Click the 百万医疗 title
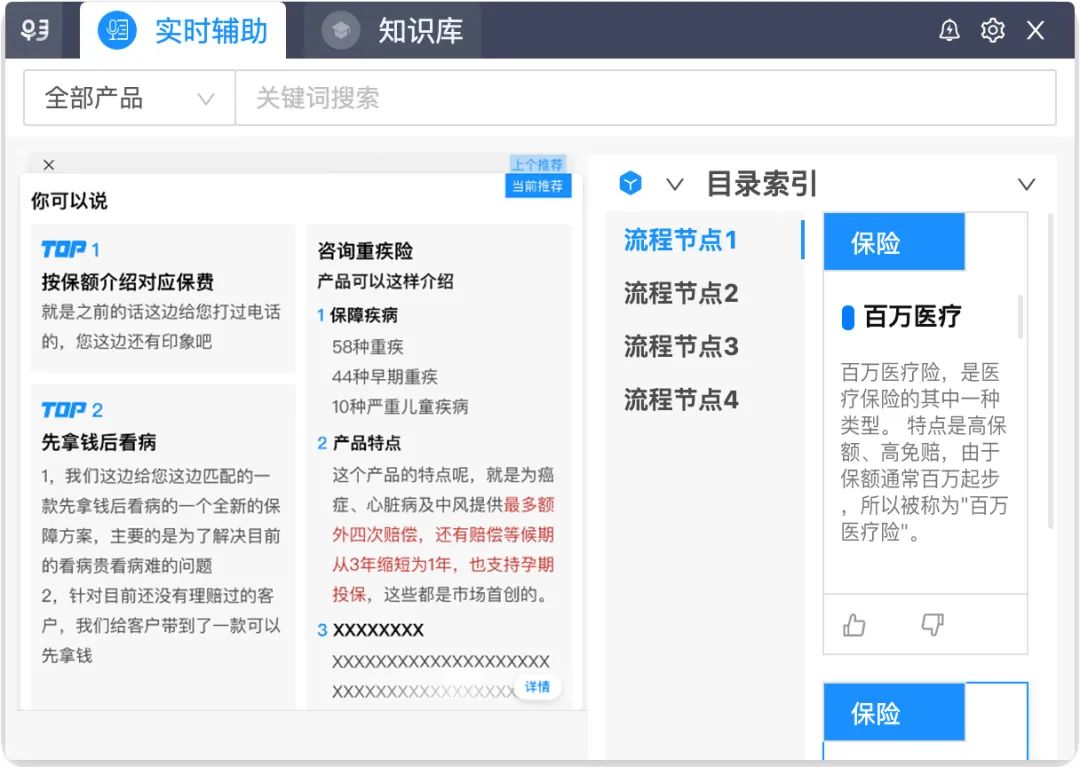 (912, 317)
